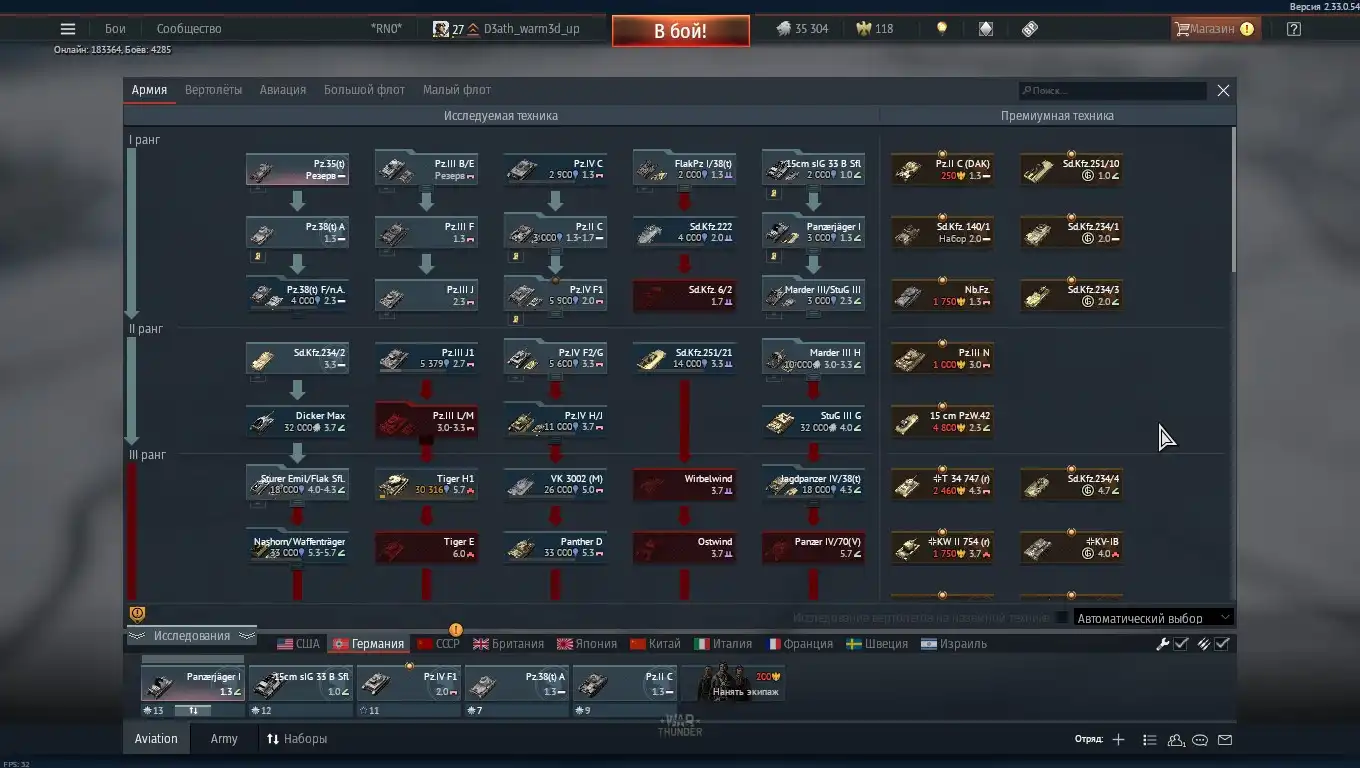Open the mail envelope icon
Viewport: 1360px width, 768px height.
pos(1225,740)
